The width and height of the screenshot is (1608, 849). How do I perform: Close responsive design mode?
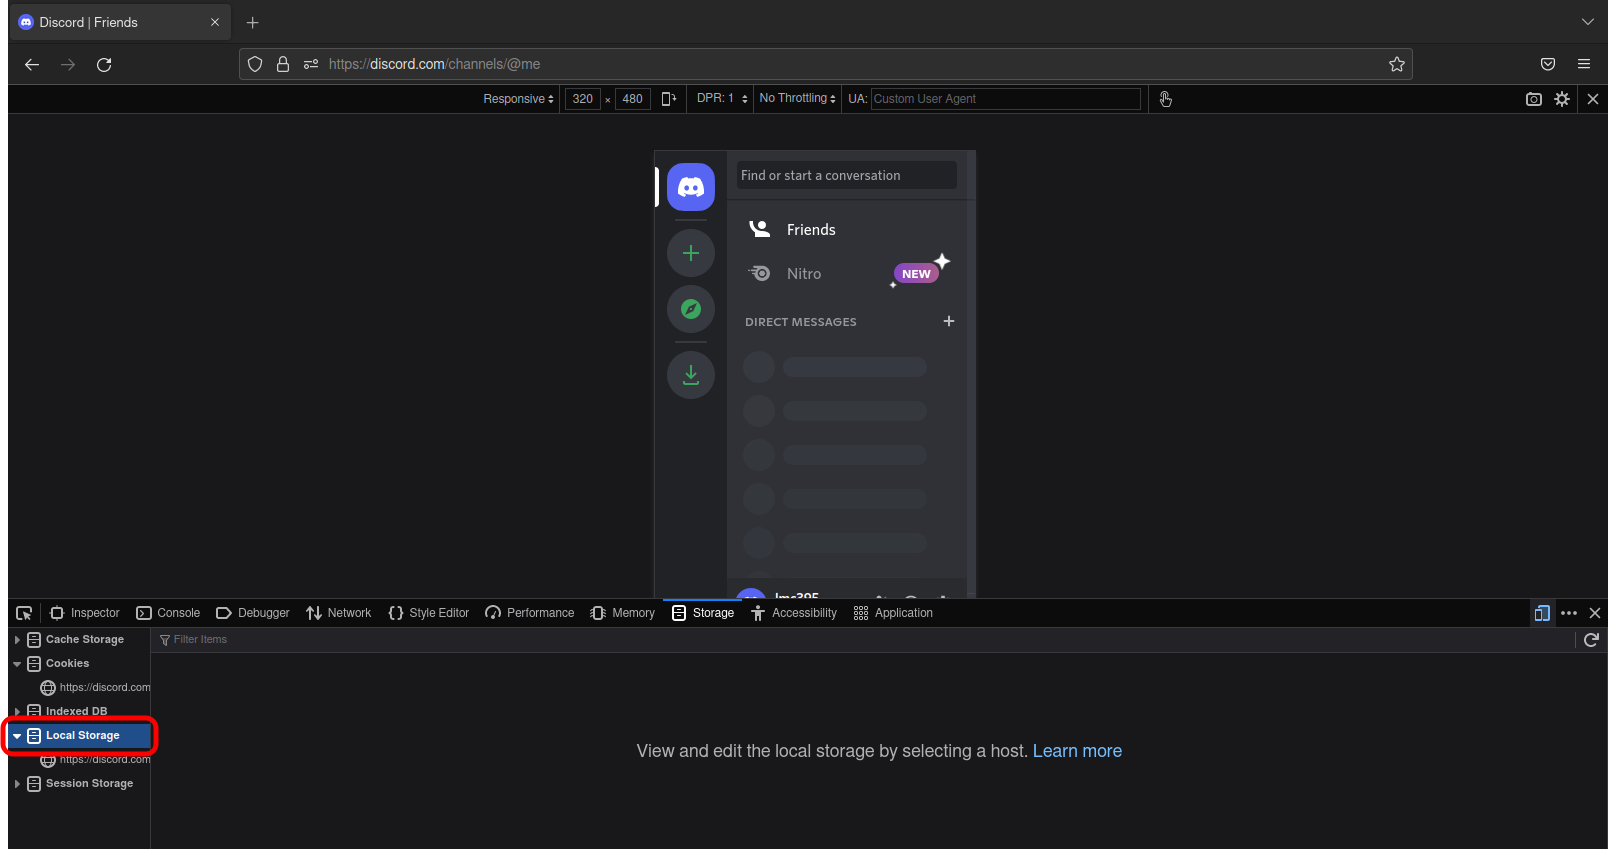click(x=1593, y=99)
